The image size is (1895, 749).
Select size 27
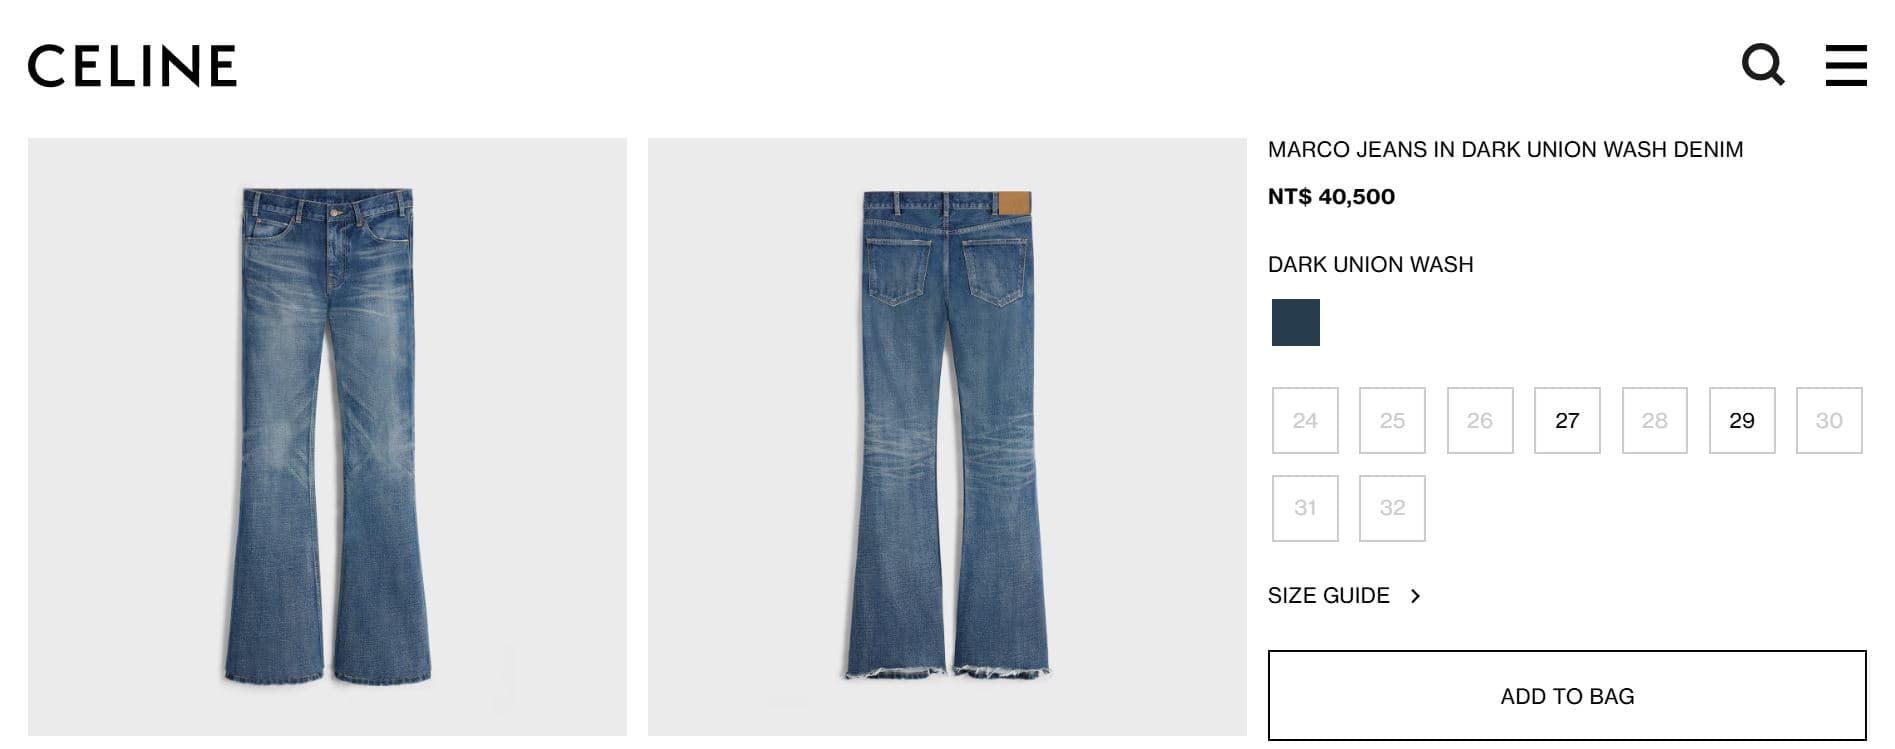pos(1567,420)
